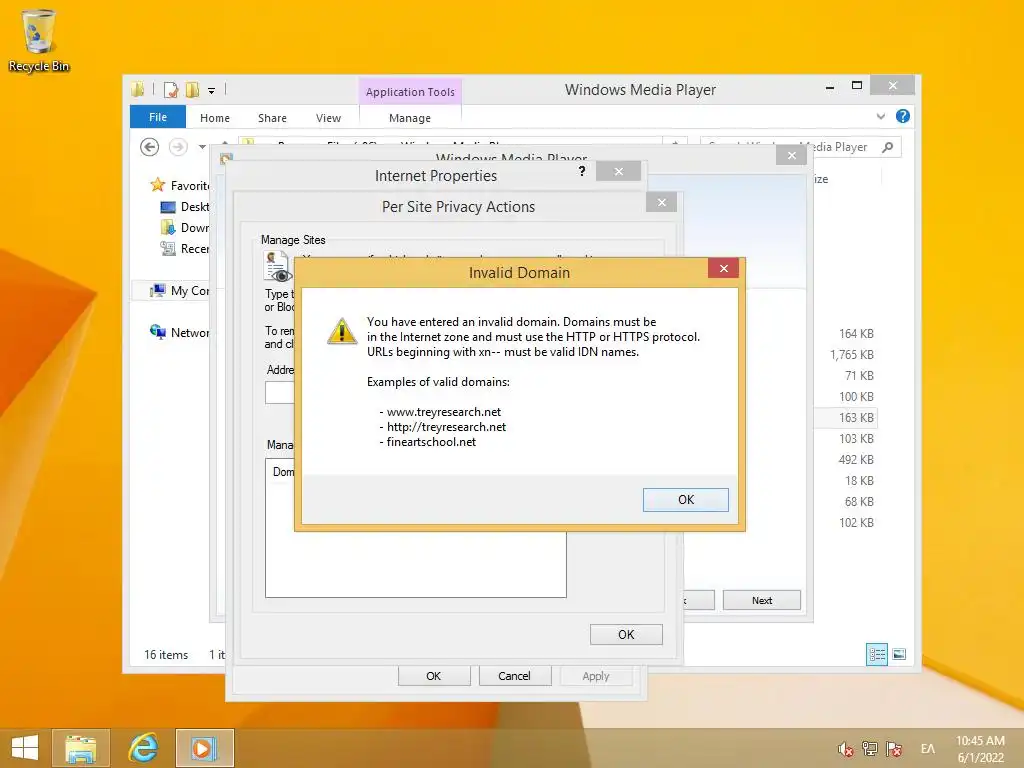Screen dimensions: 1024x768
Task: Select Downloads icon in navigation pane
Action: coord(168,227)
